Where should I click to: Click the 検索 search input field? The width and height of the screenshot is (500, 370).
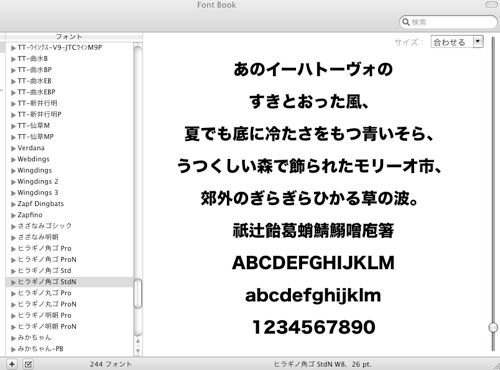[x=448, y=22]
